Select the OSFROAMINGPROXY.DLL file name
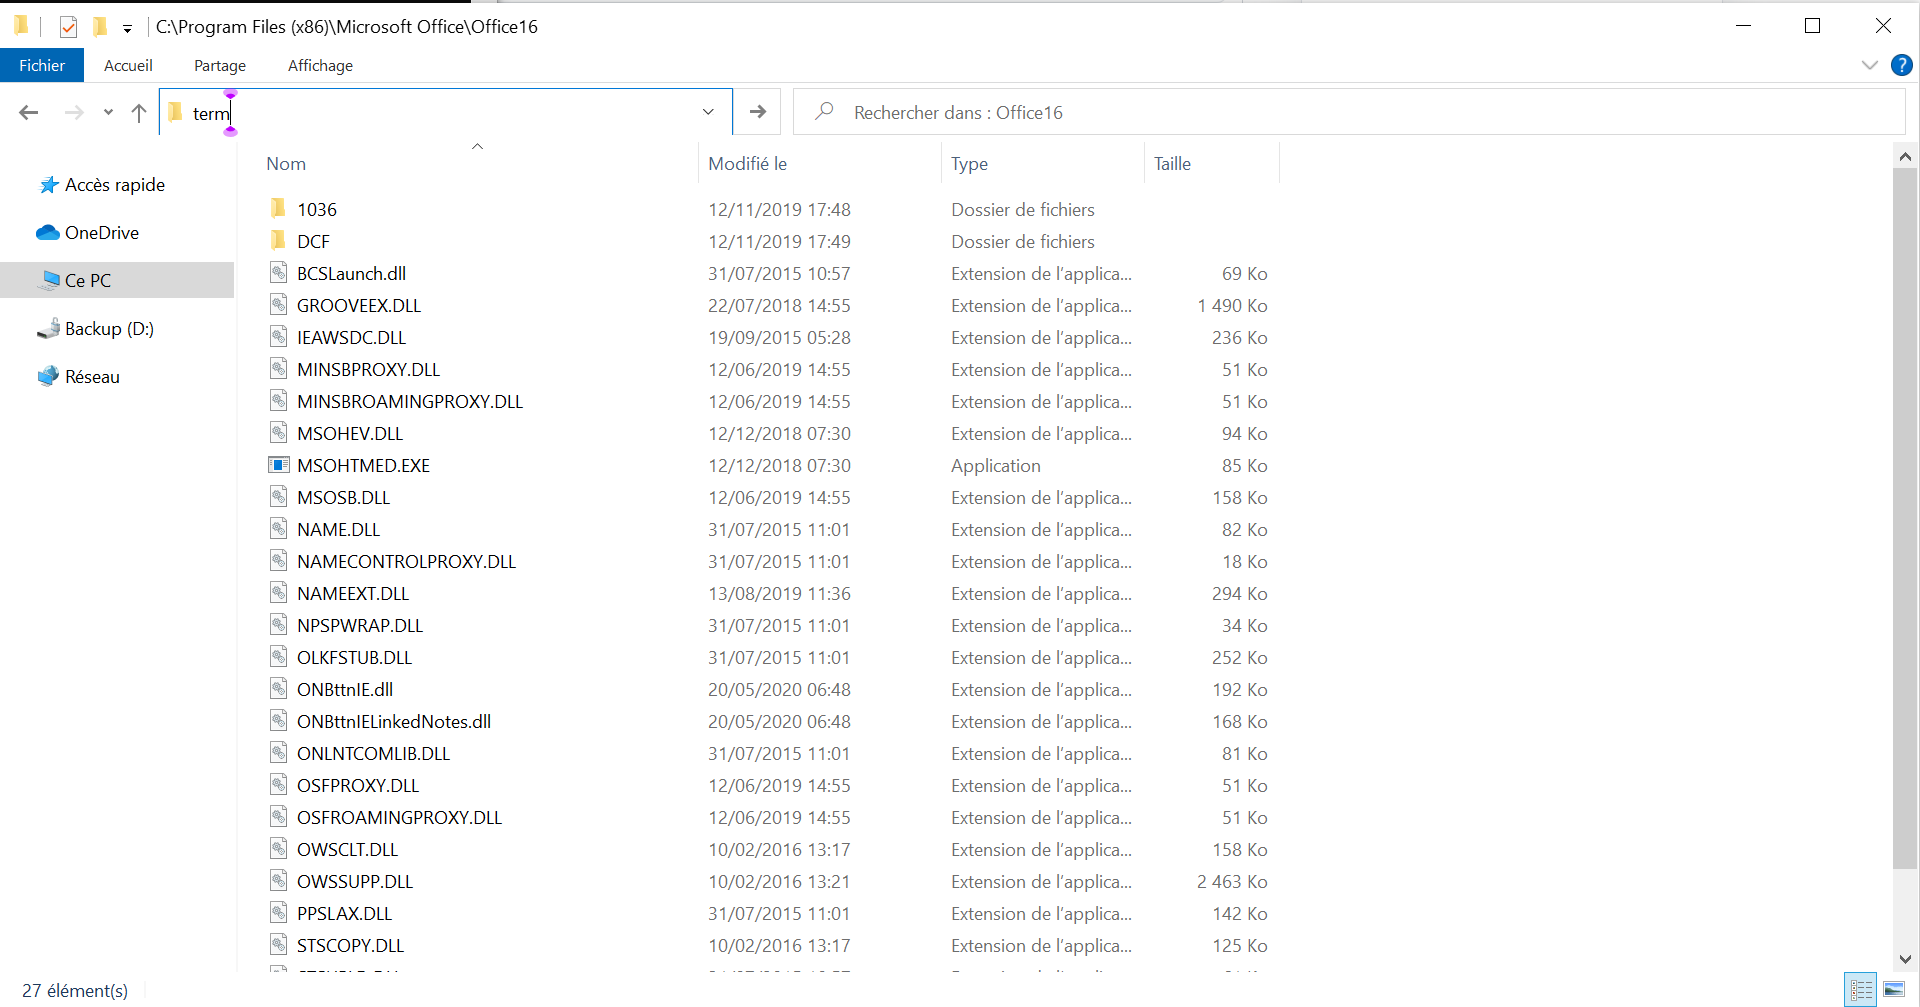Viewport: 1920px width, 1007px height. (399, 818)
